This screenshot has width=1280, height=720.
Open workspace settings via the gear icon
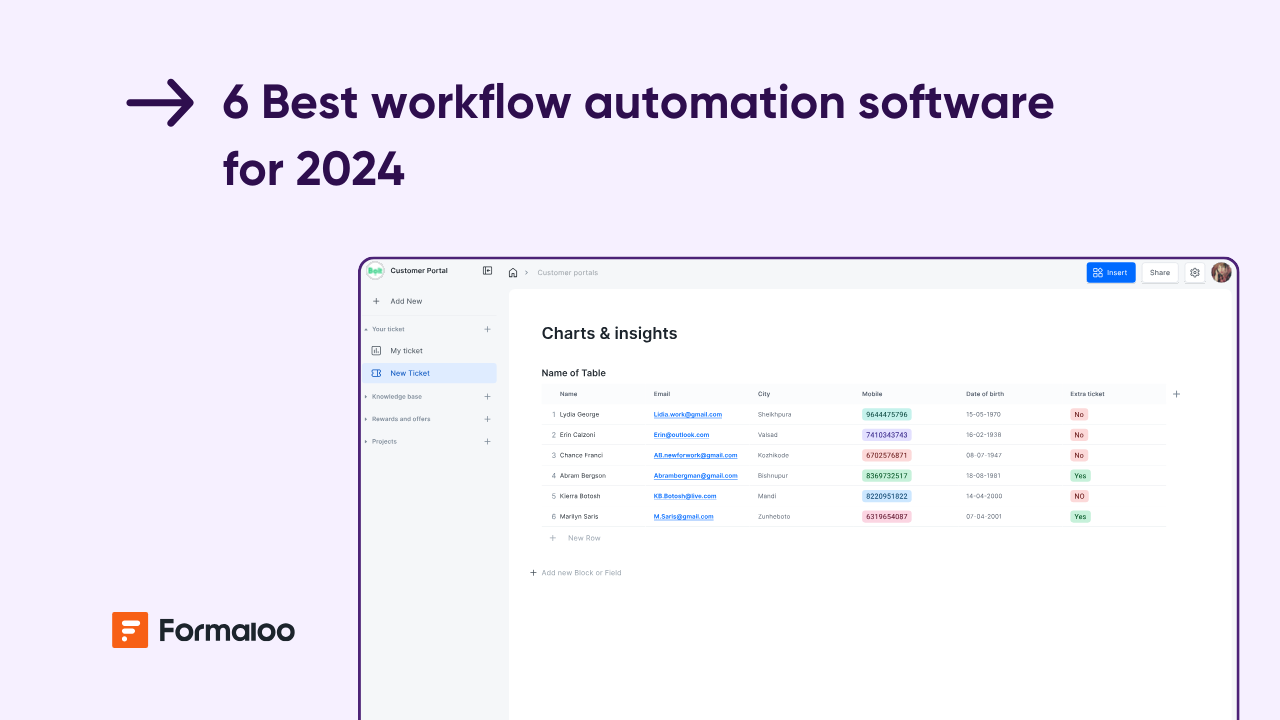click(1194, 272)
